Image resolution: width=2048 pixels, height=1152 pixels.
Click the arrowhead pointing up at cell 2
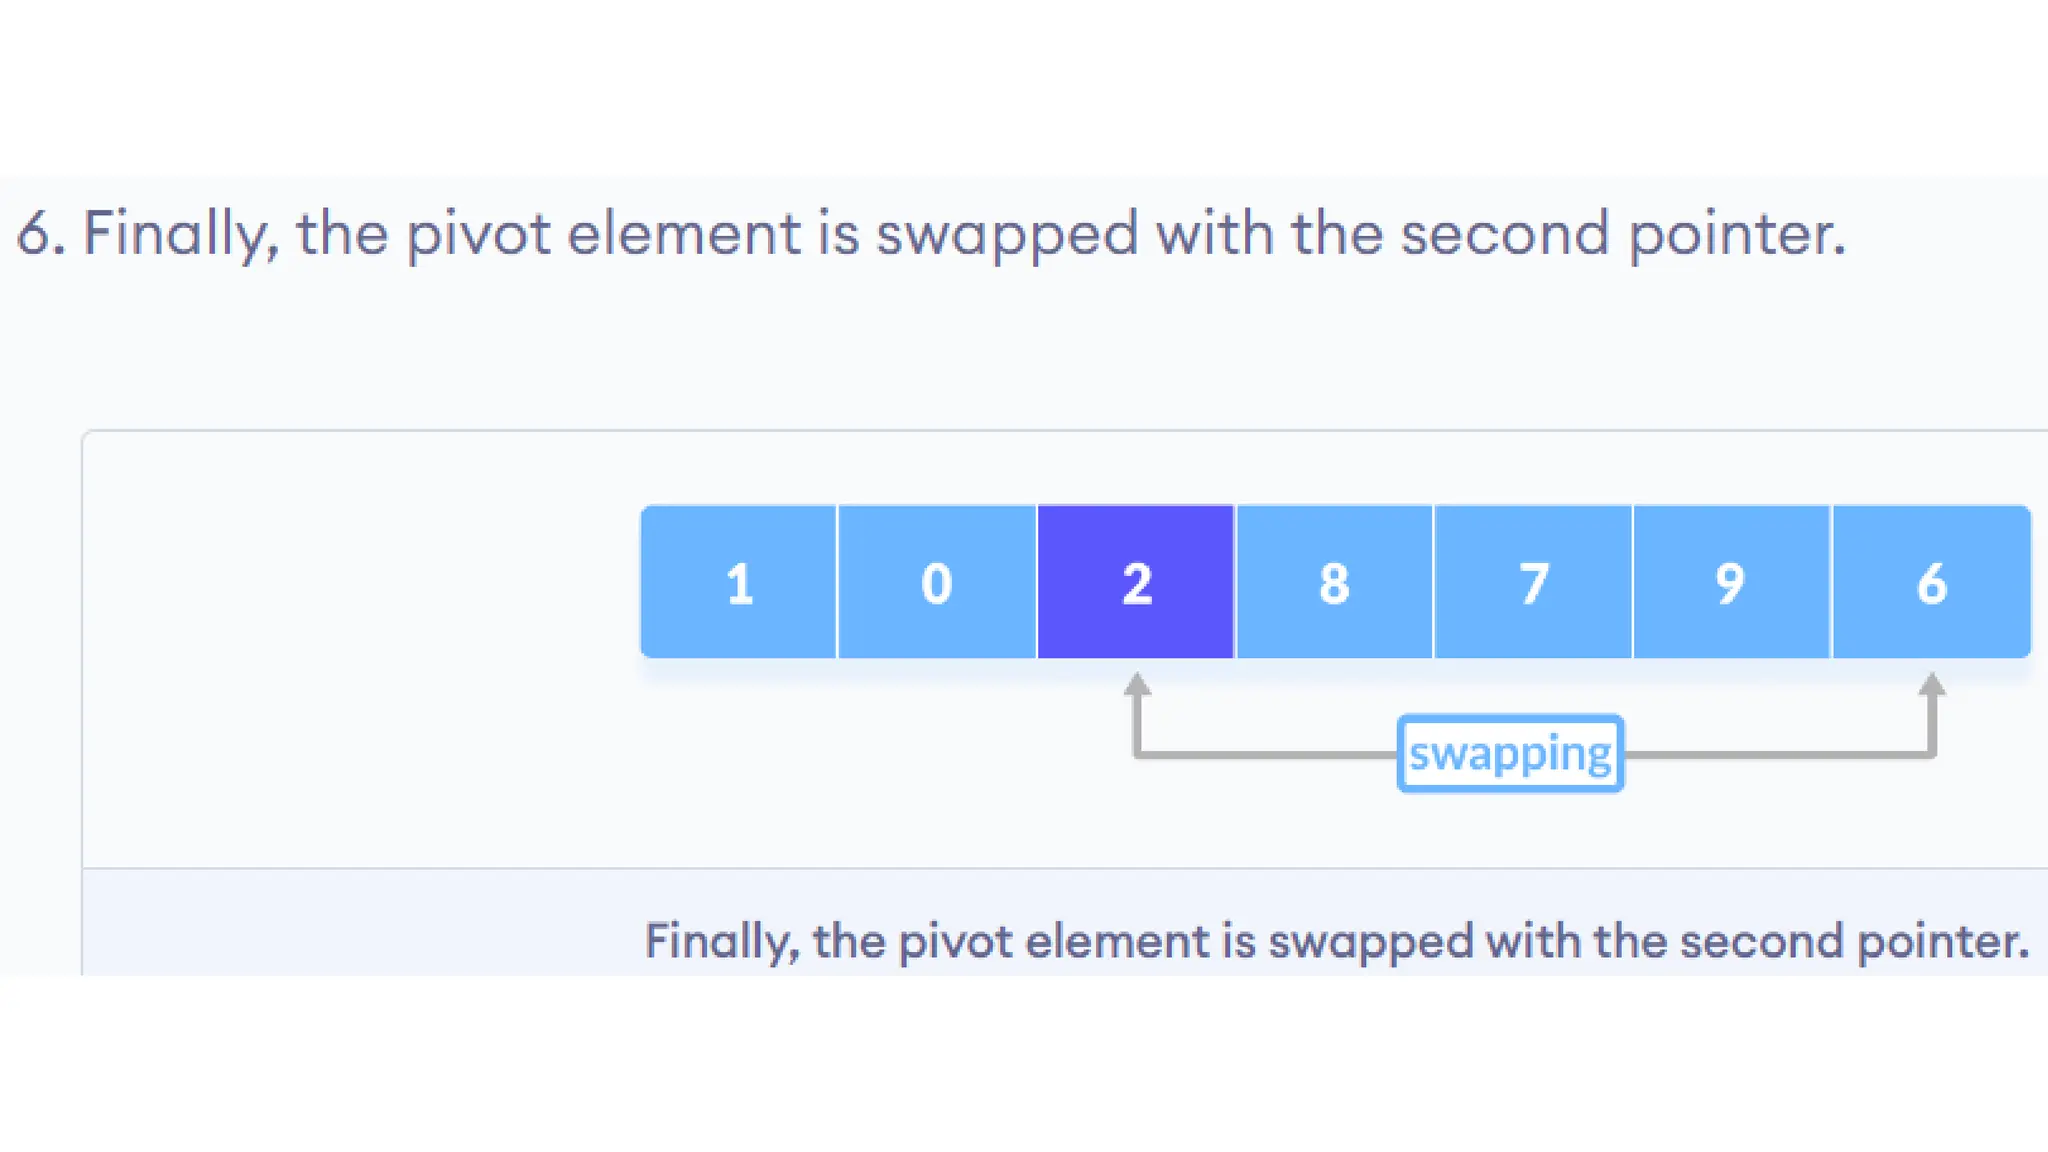coord(1137,684)
